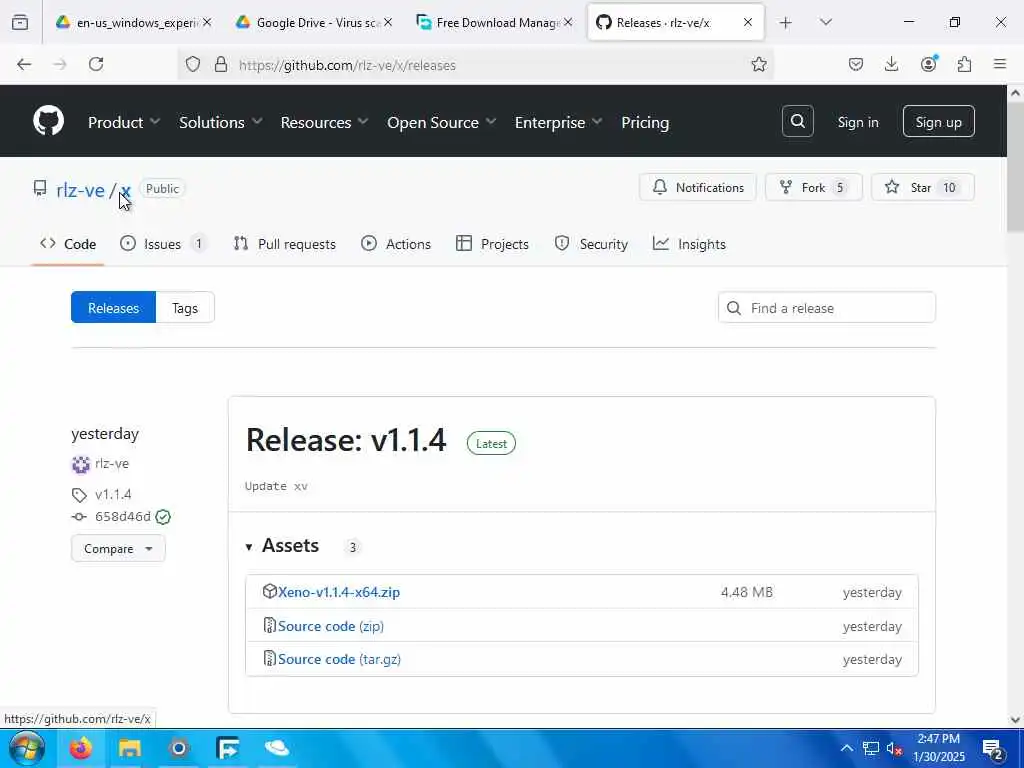Screen dimensions: 1024x768
Task: Open the rlz-ve owner link in repo header
Action: 80,190
